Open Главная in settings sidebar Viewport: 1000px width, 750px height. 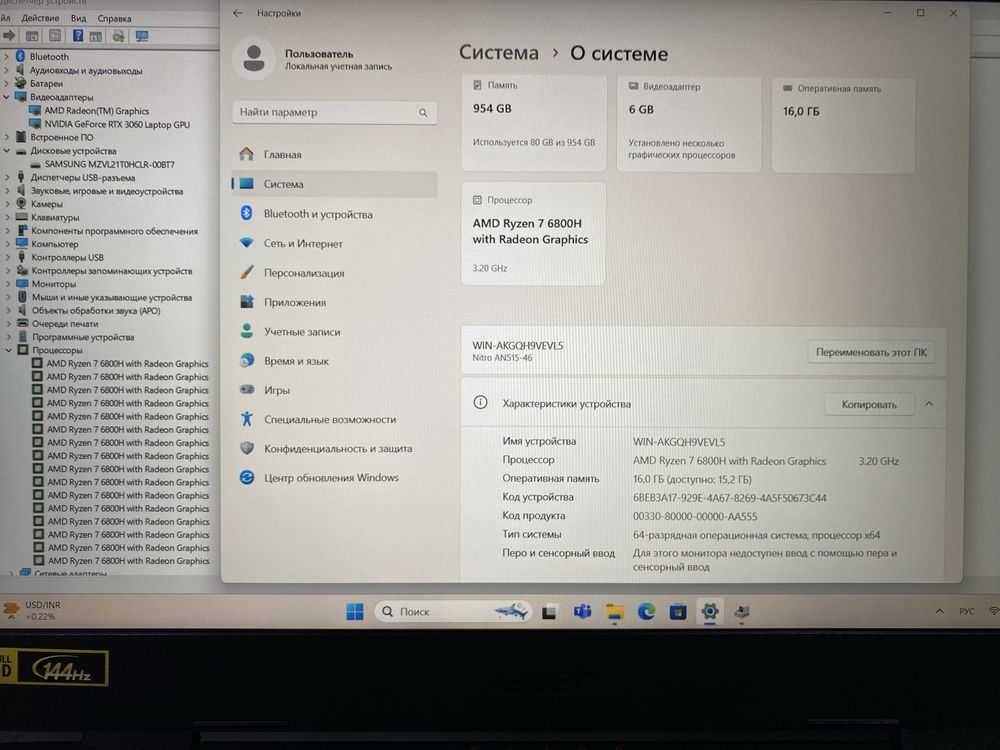coord(335,154)
